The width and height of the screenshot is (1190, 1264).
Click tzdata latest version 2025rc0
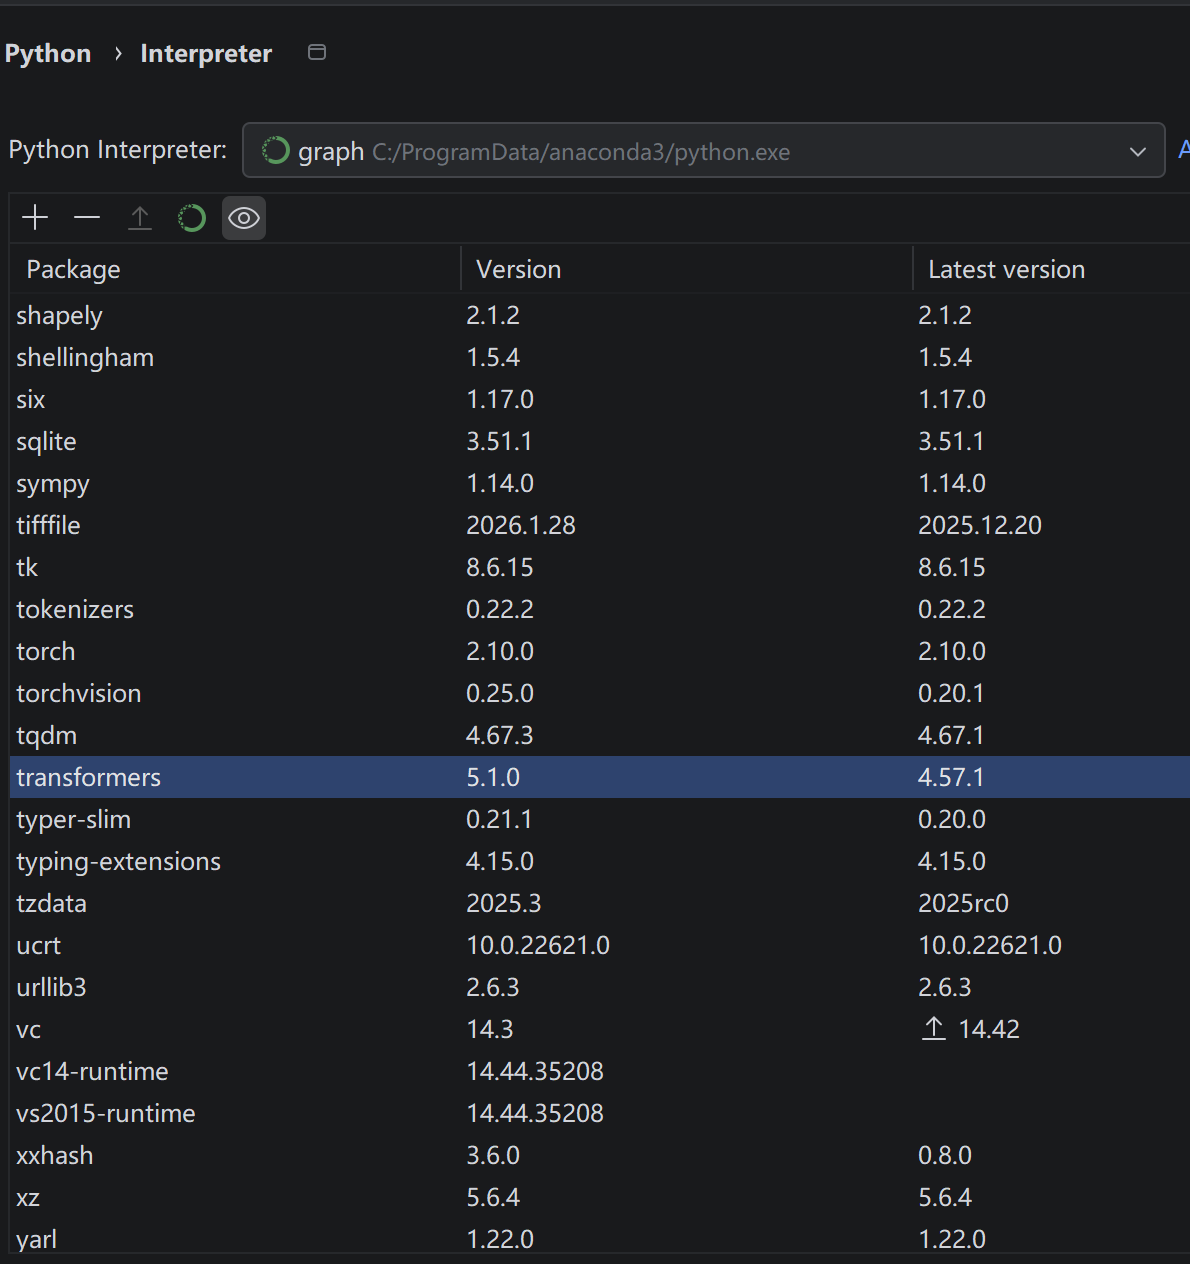[963, 903]
